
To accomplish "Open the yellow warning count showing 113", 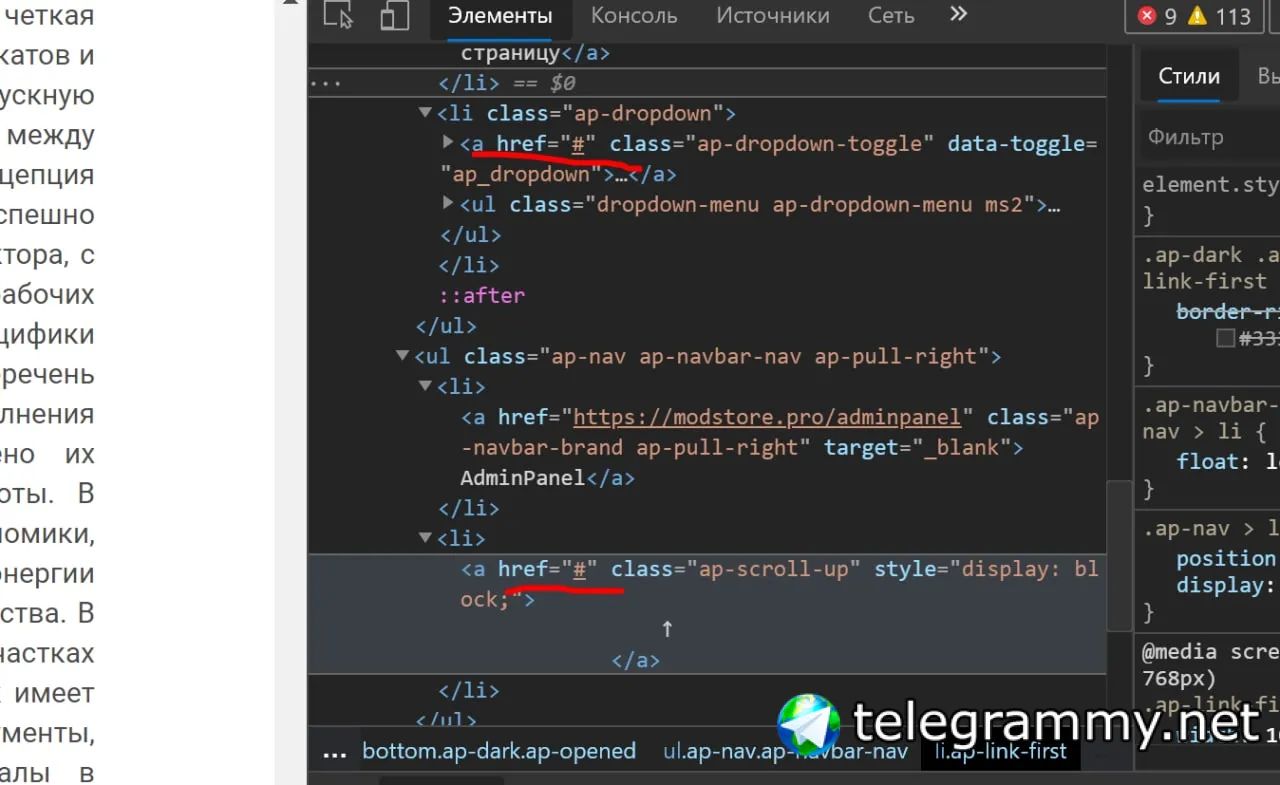I will (1220, 16).
